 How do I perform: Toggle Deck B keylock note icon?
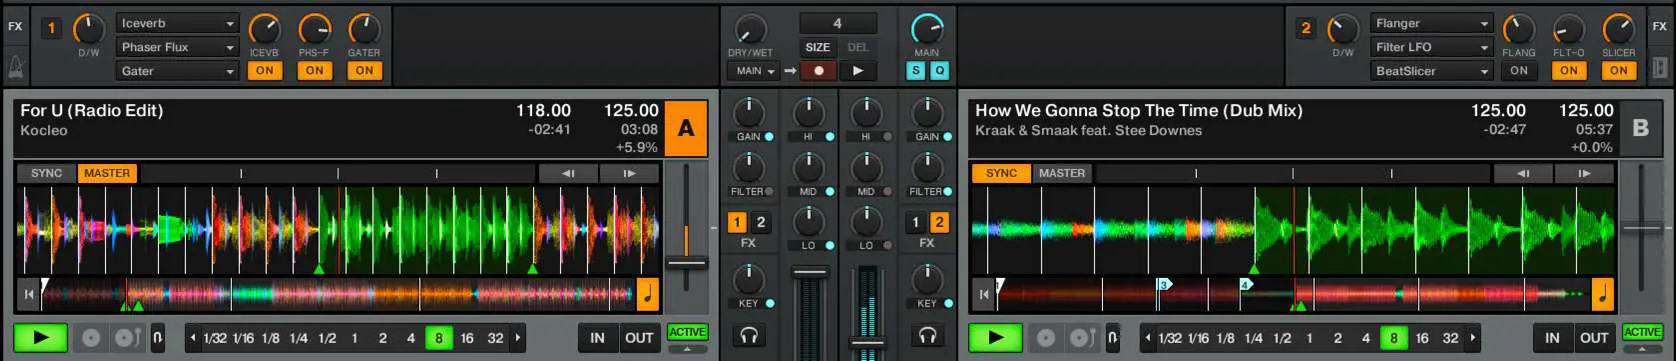1603,294
